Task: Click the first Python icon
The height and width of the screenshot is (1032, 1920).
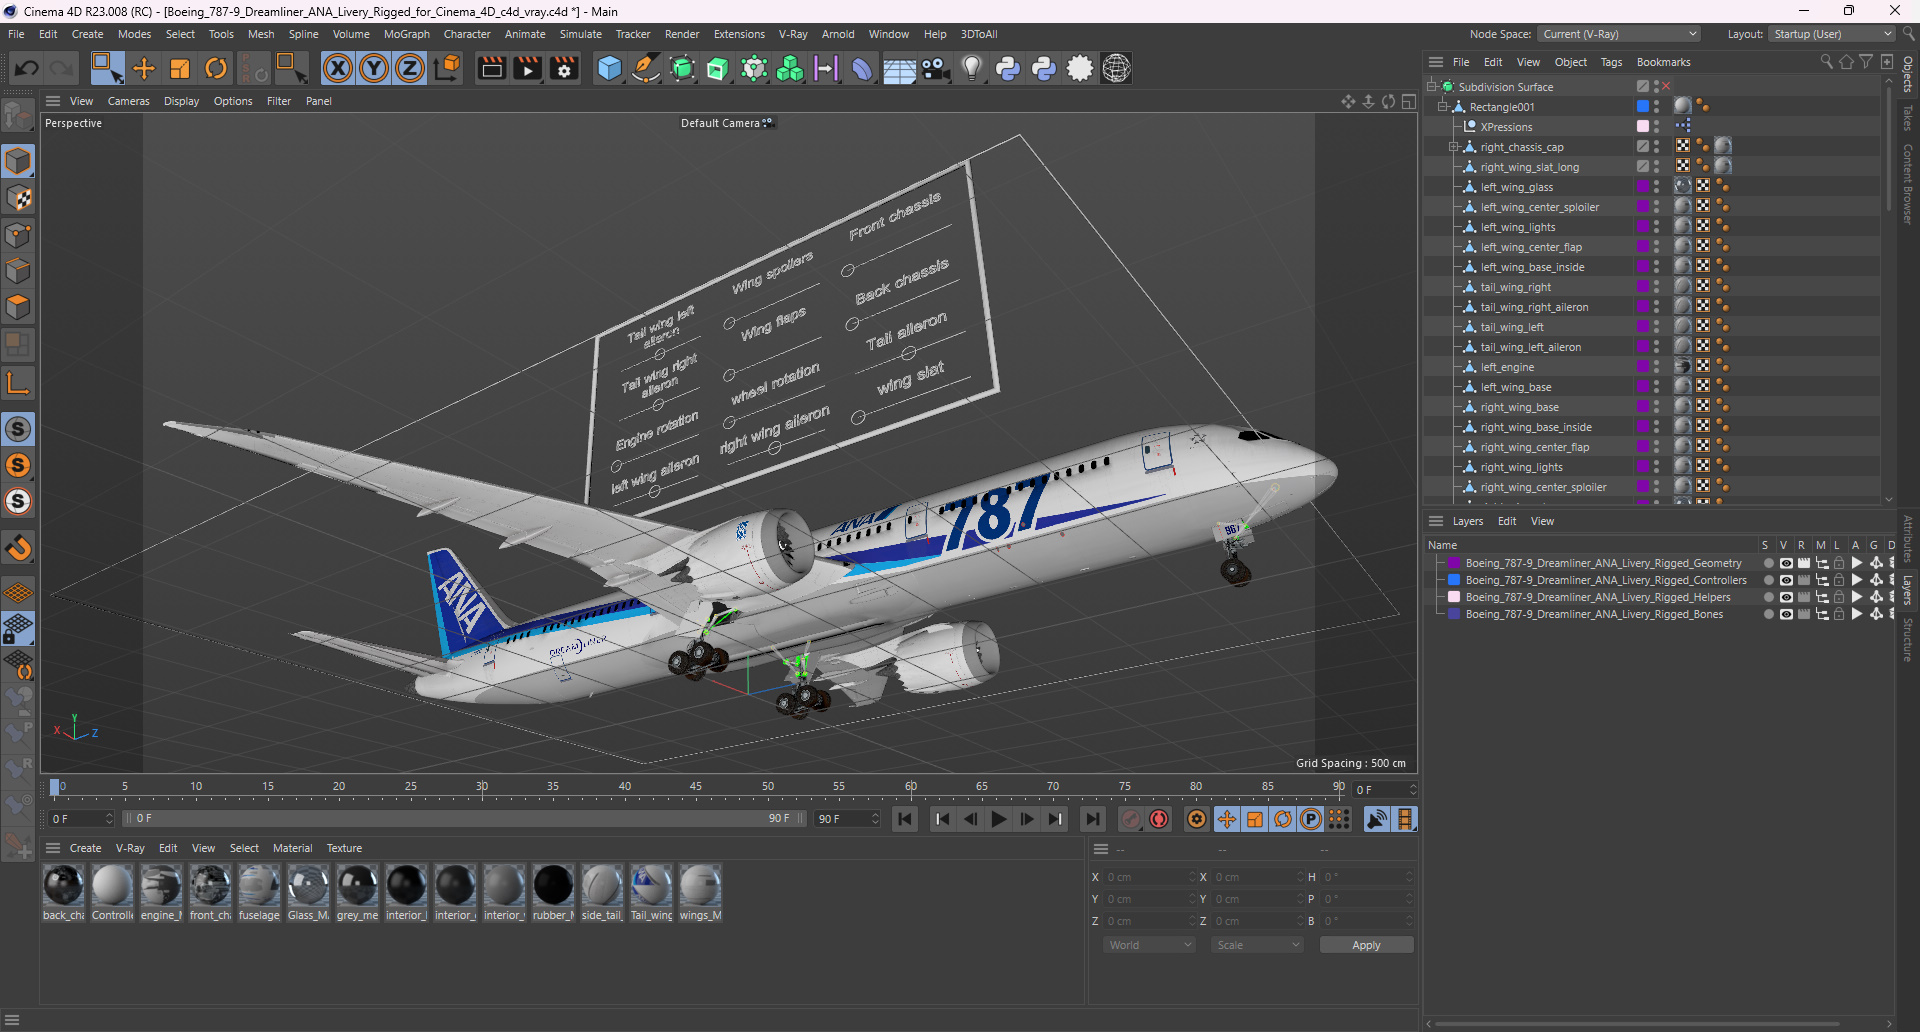Action: [1008, 68]
